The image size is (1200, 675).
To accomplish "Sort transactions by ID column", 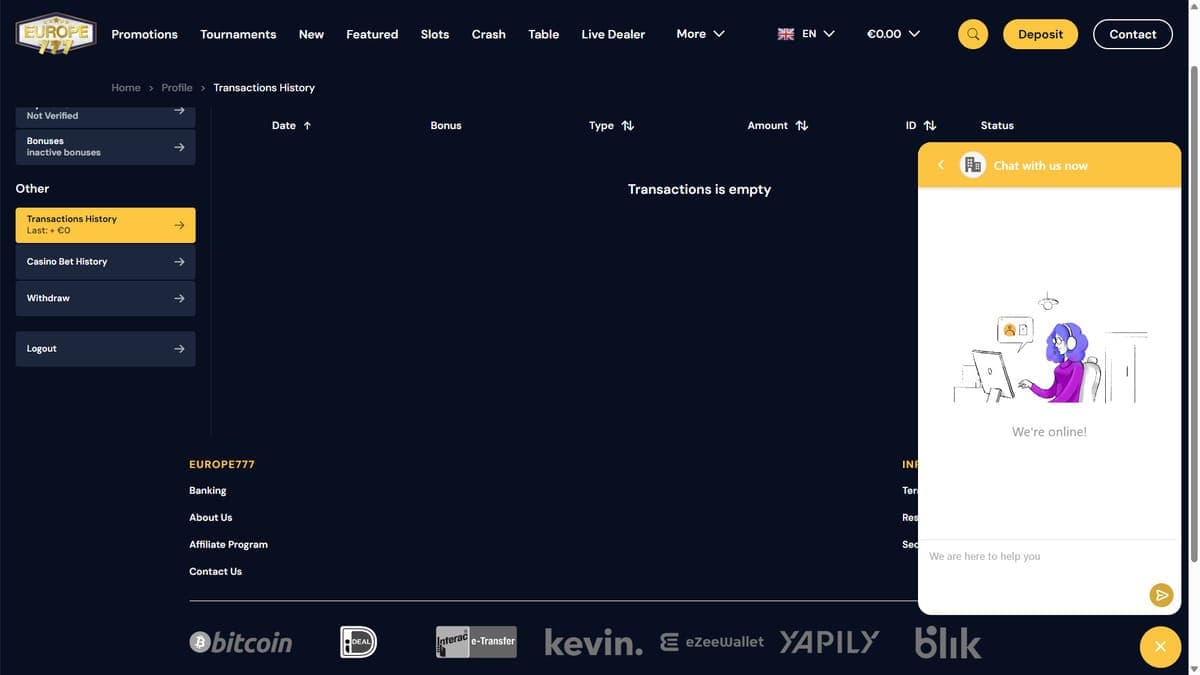I will 920,126.
